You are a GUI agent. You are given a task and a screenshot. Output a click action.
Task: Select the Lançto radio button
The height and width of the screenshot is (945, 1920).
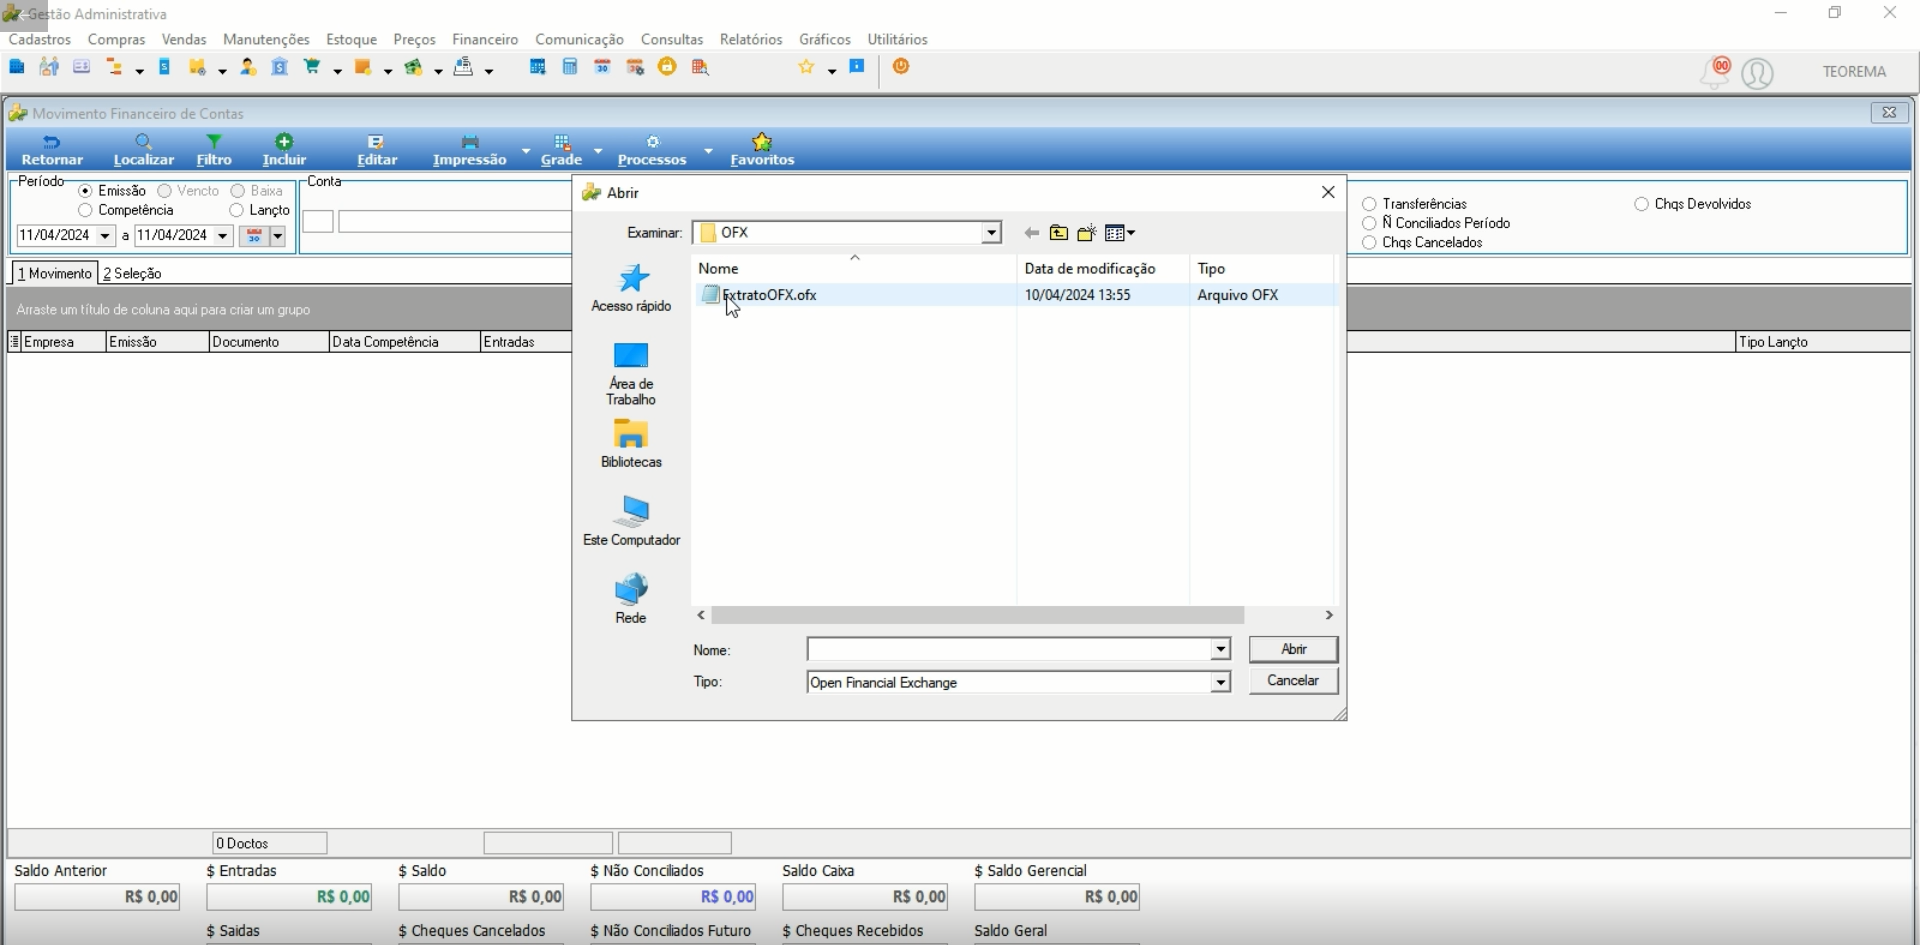[236, 211]
